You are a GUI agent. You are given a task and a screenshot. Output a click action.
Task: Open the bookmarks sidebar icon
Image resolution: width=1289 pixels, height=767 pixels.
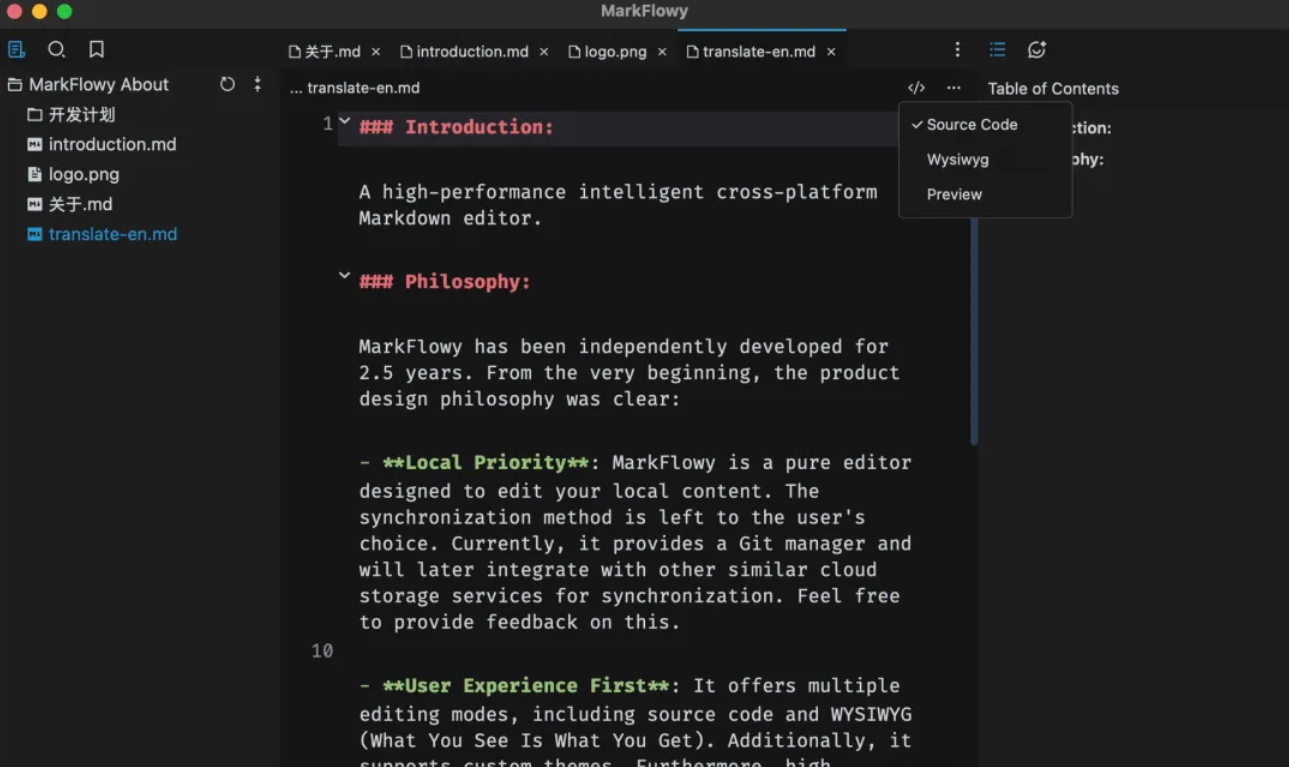coord(96,49)
